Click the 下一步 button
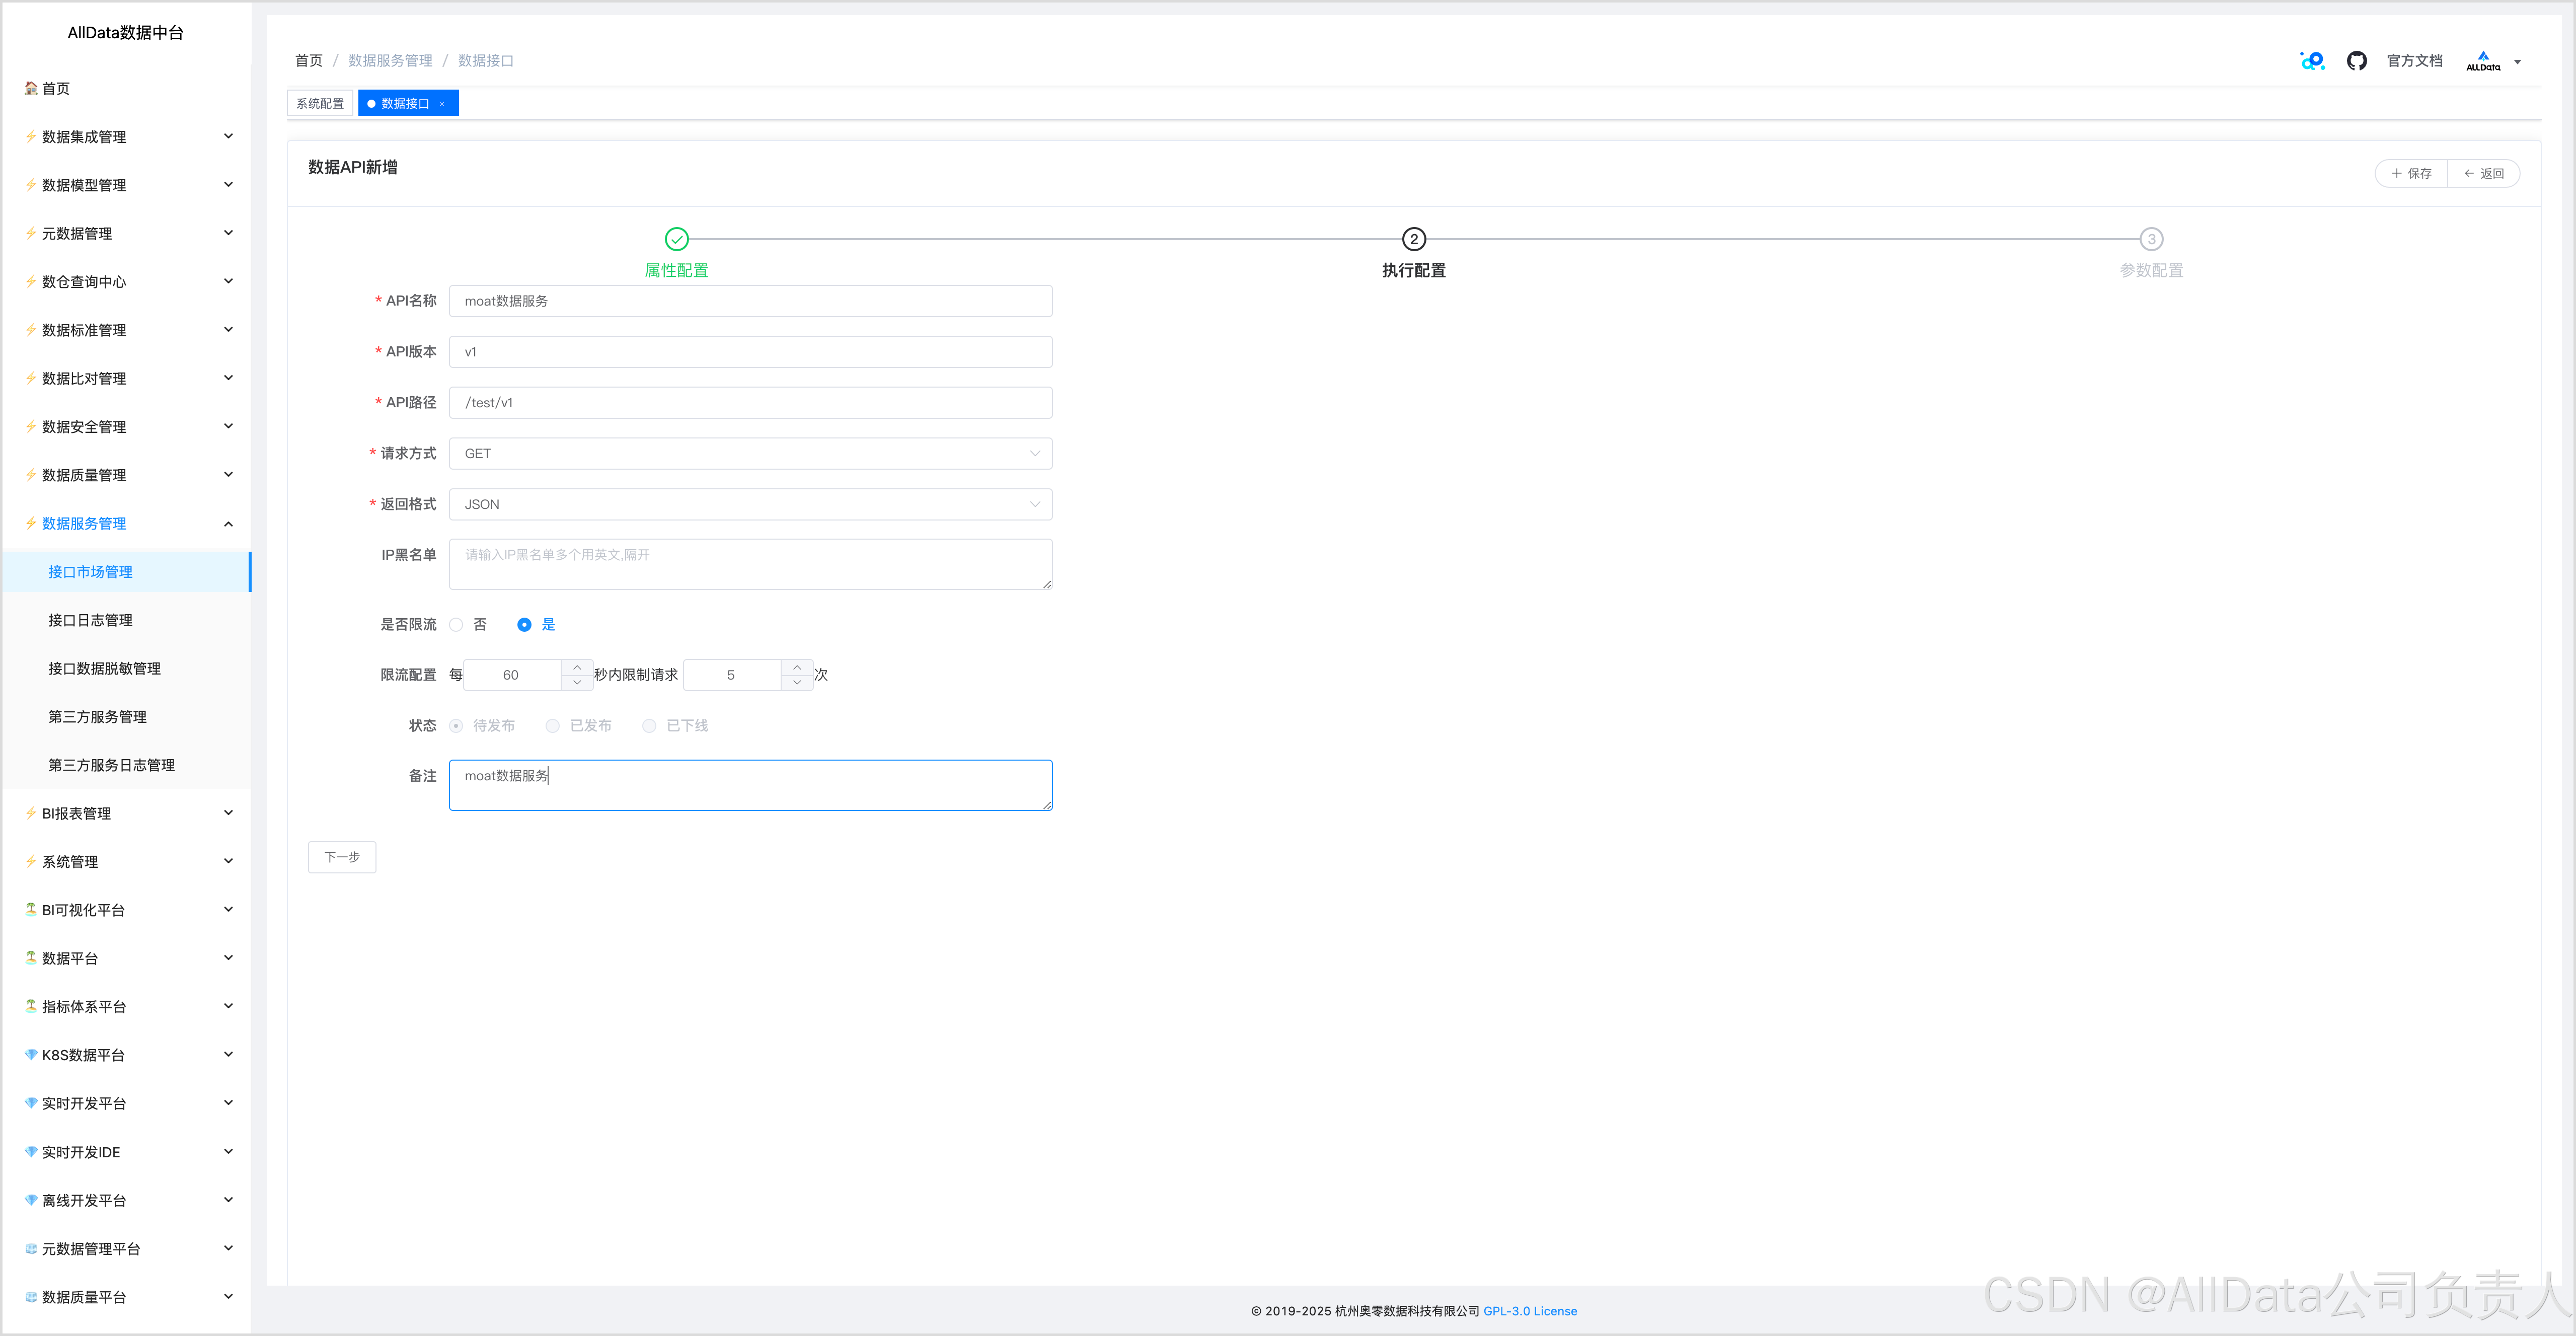The width and height of the screenshot is (2576, 1336). (x=342, y=857)
